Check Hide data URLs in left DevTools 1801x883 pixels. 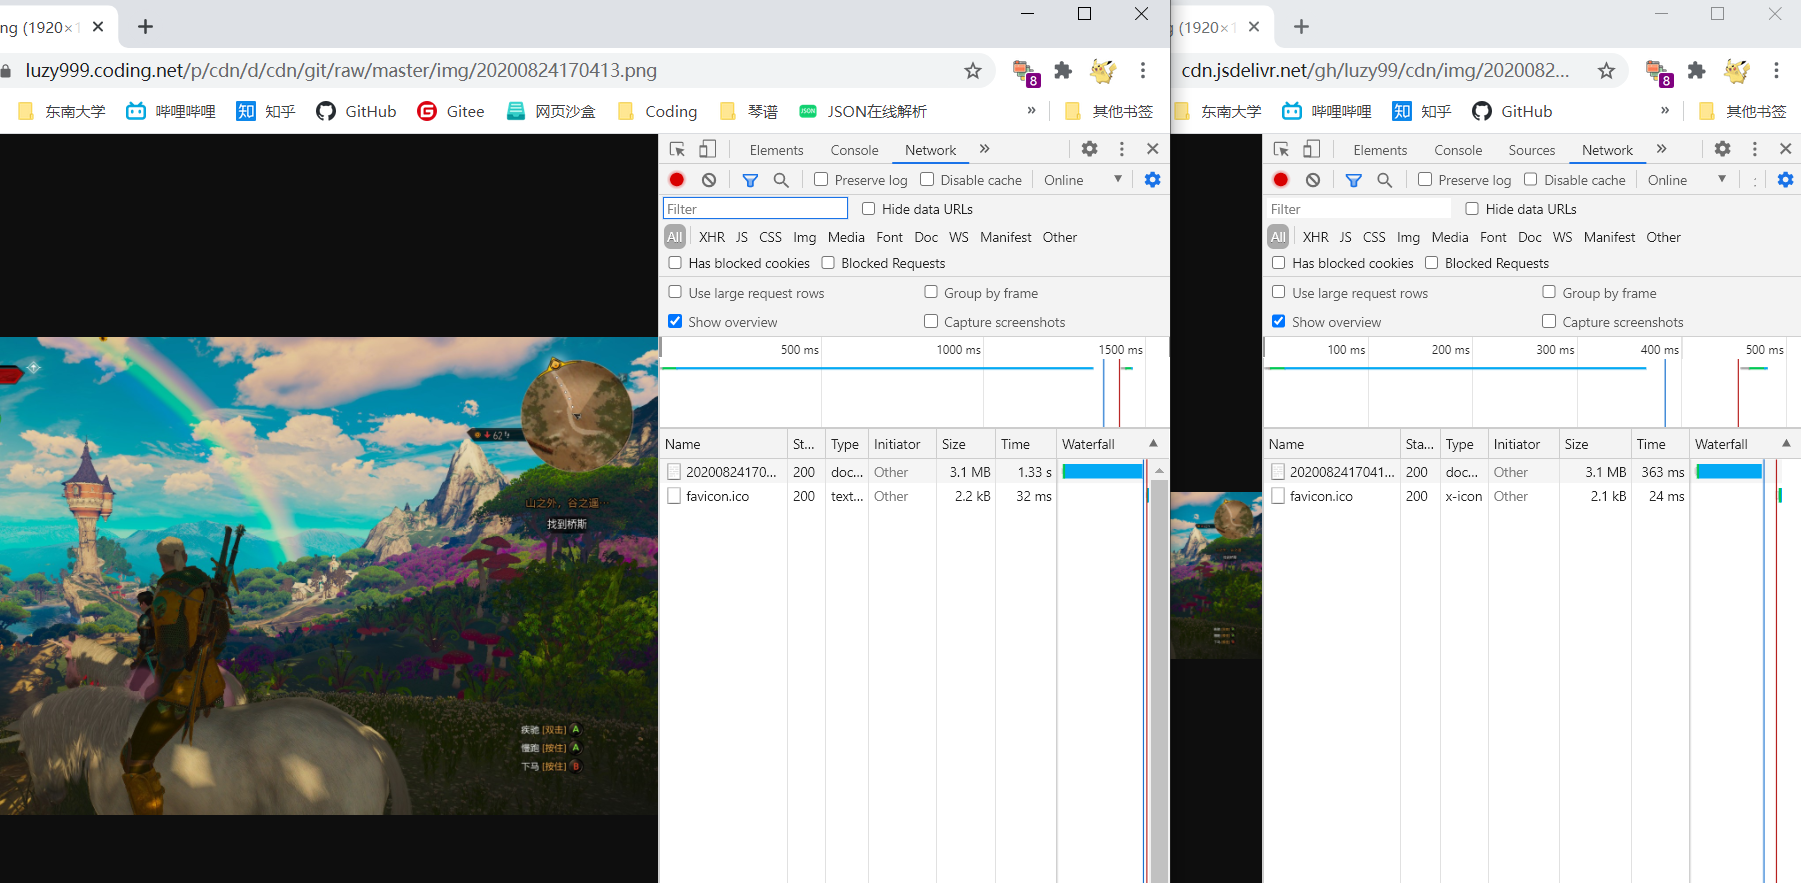coord(868,208)
